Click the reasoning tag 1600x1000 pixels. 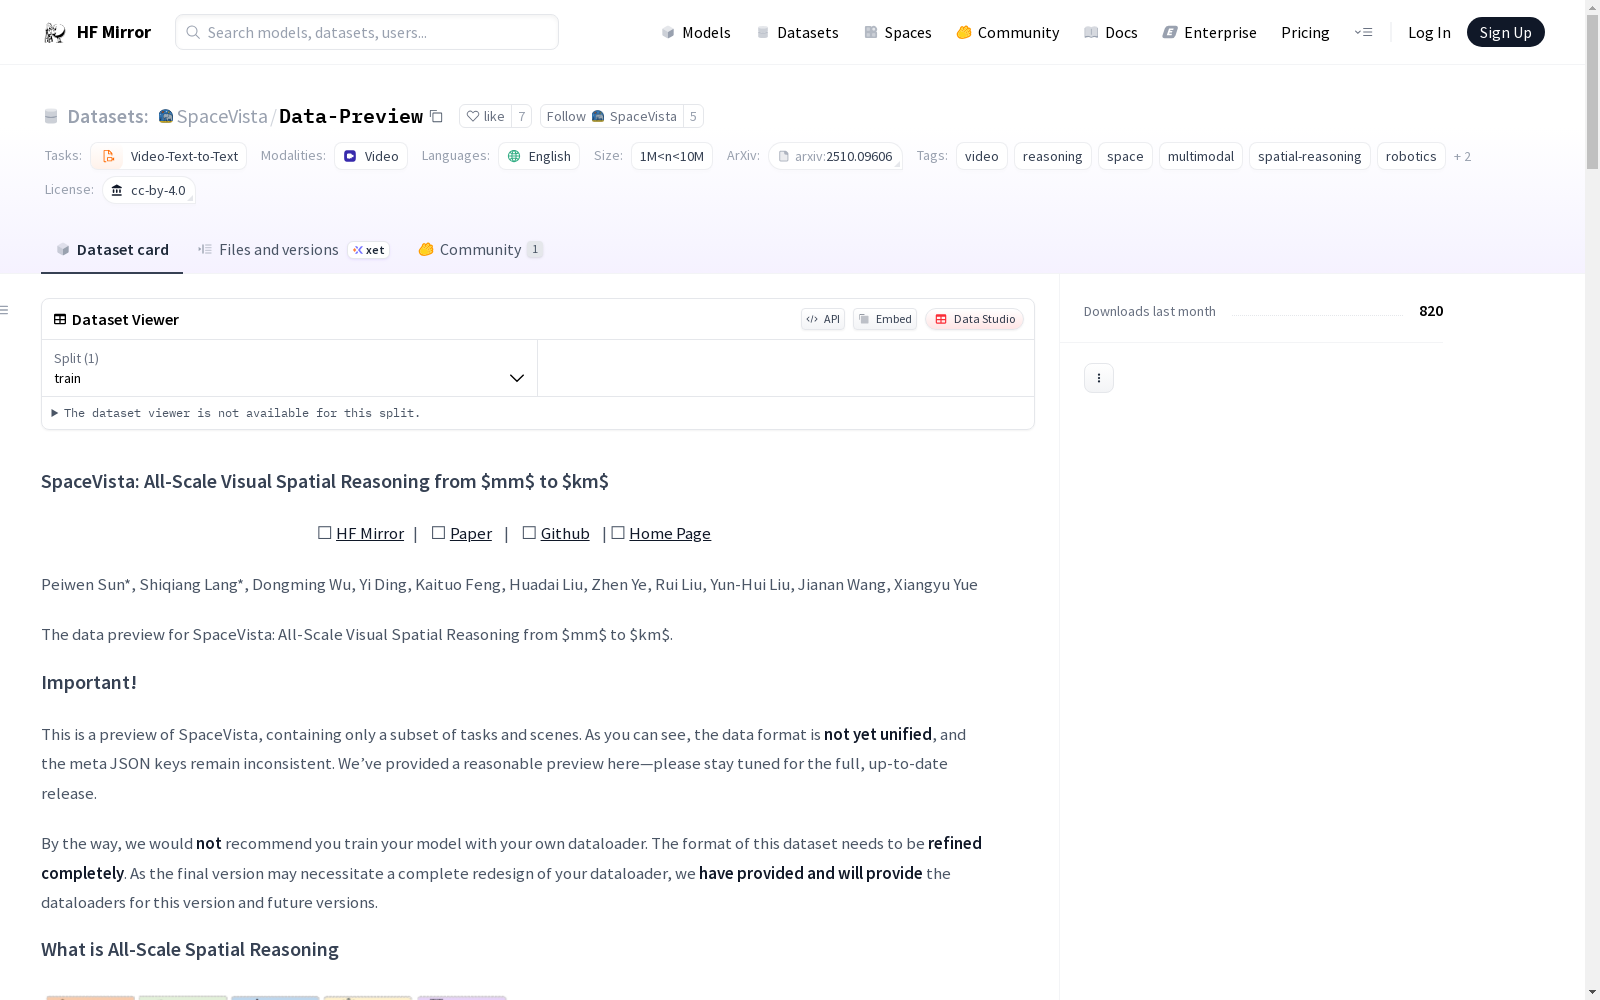click(1053, 156)
